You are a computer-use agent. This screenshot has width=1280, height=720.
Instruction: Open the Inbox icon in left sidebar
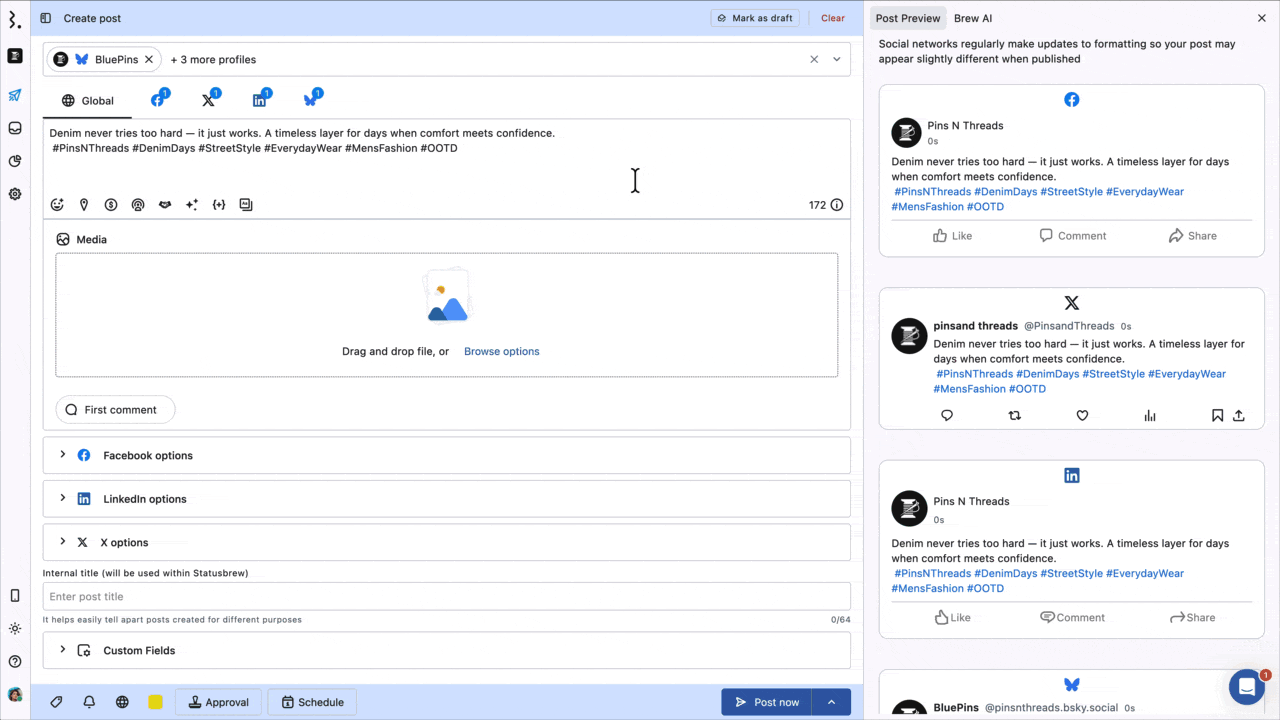click(15, 128)
